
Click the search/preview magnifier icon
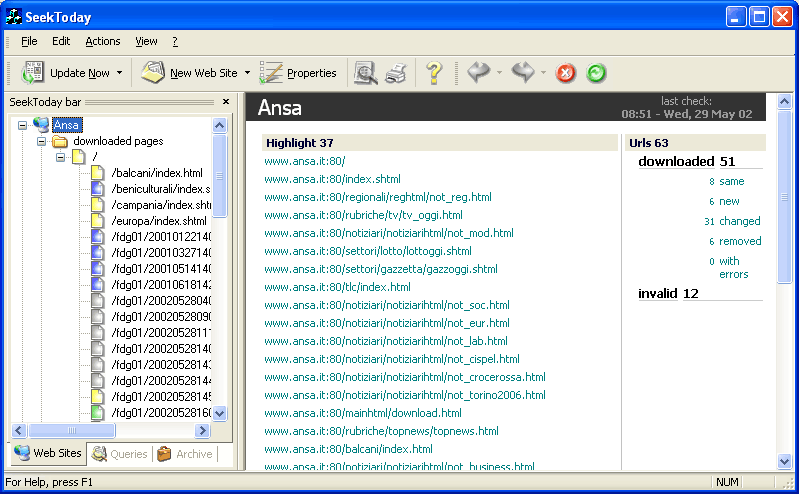[365, 73]
